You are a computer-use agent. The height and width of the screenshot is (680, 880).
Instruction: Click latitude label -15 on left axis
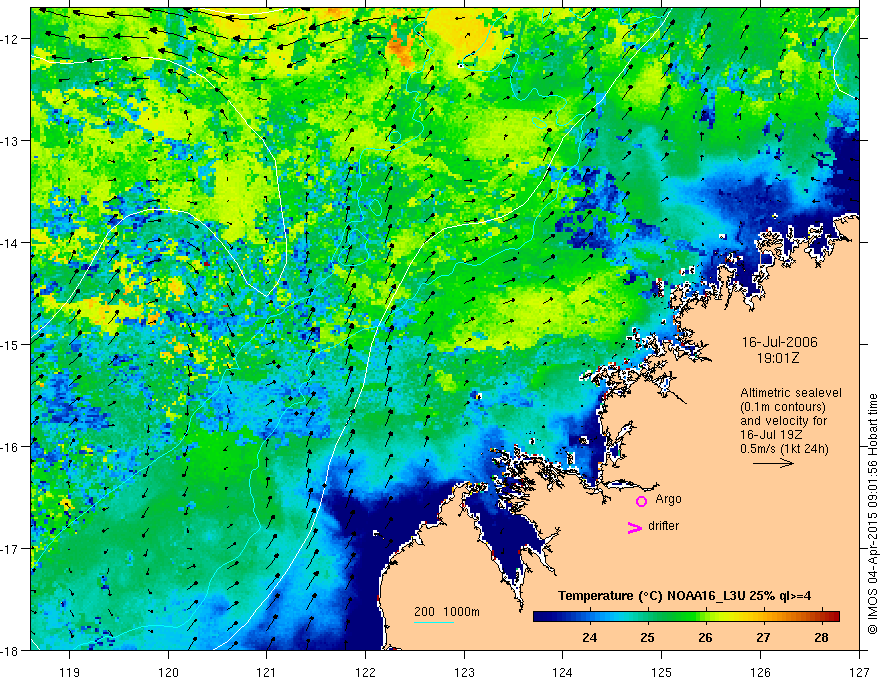tap(11, 345)
